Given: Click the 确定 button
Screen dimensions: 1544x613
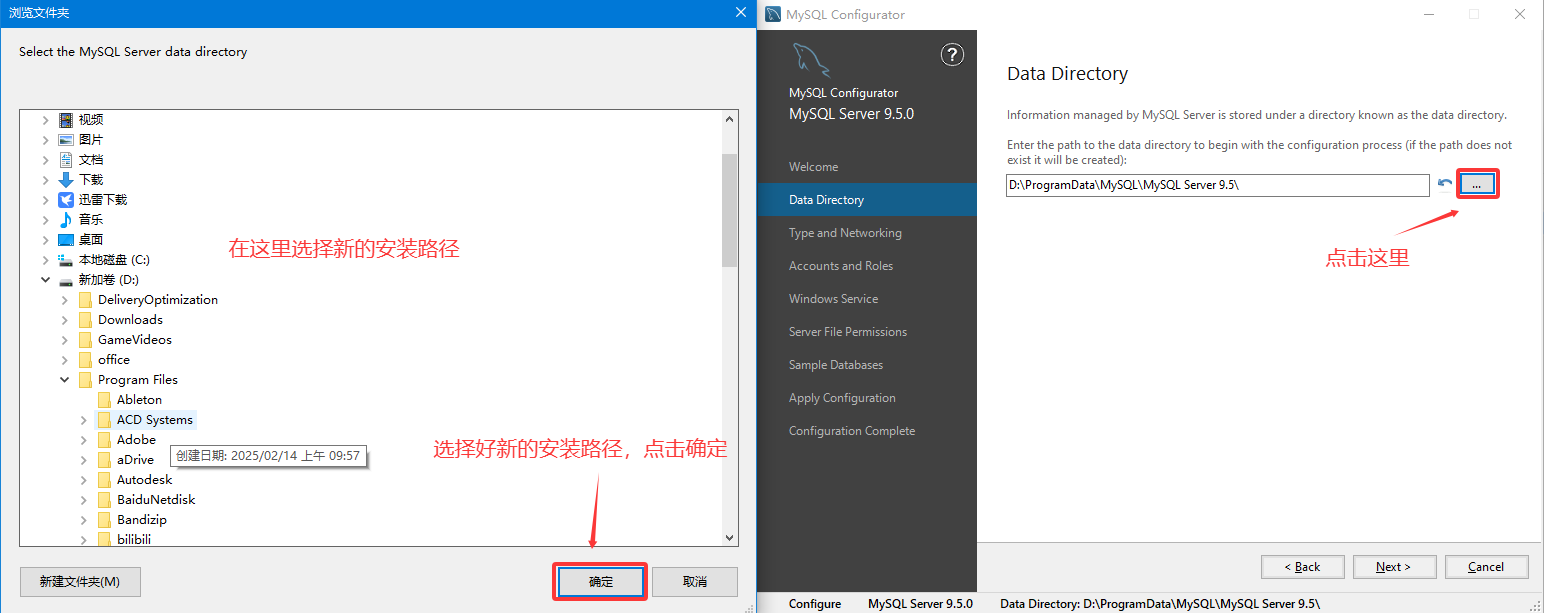Looking at the screenshot, I should pos(600,582).
